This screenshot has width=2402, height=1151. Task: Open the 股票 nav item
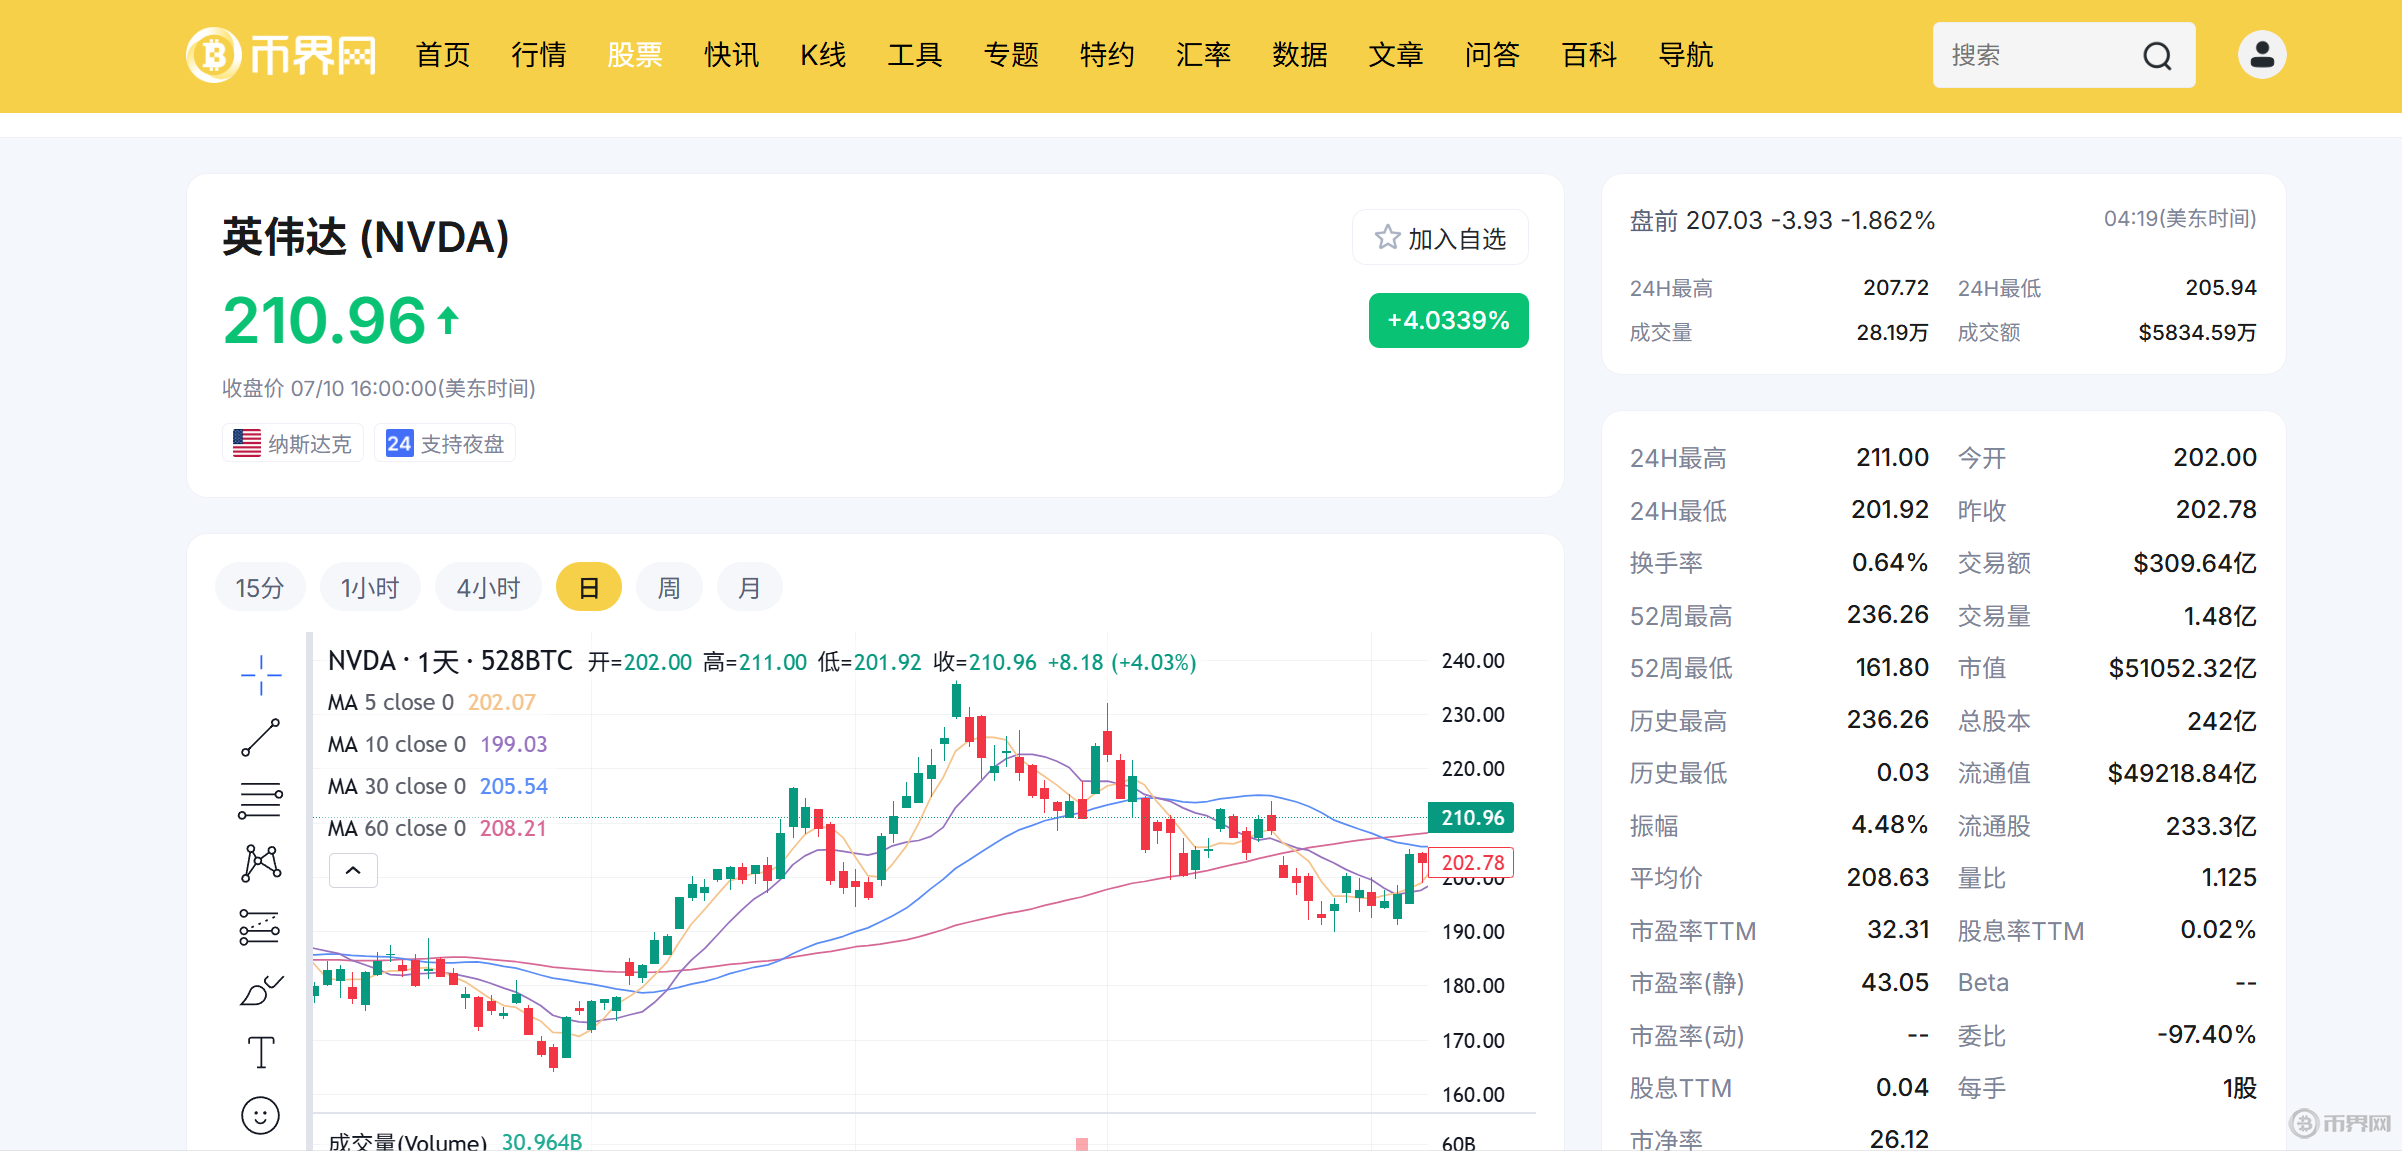tap(635, 55)
